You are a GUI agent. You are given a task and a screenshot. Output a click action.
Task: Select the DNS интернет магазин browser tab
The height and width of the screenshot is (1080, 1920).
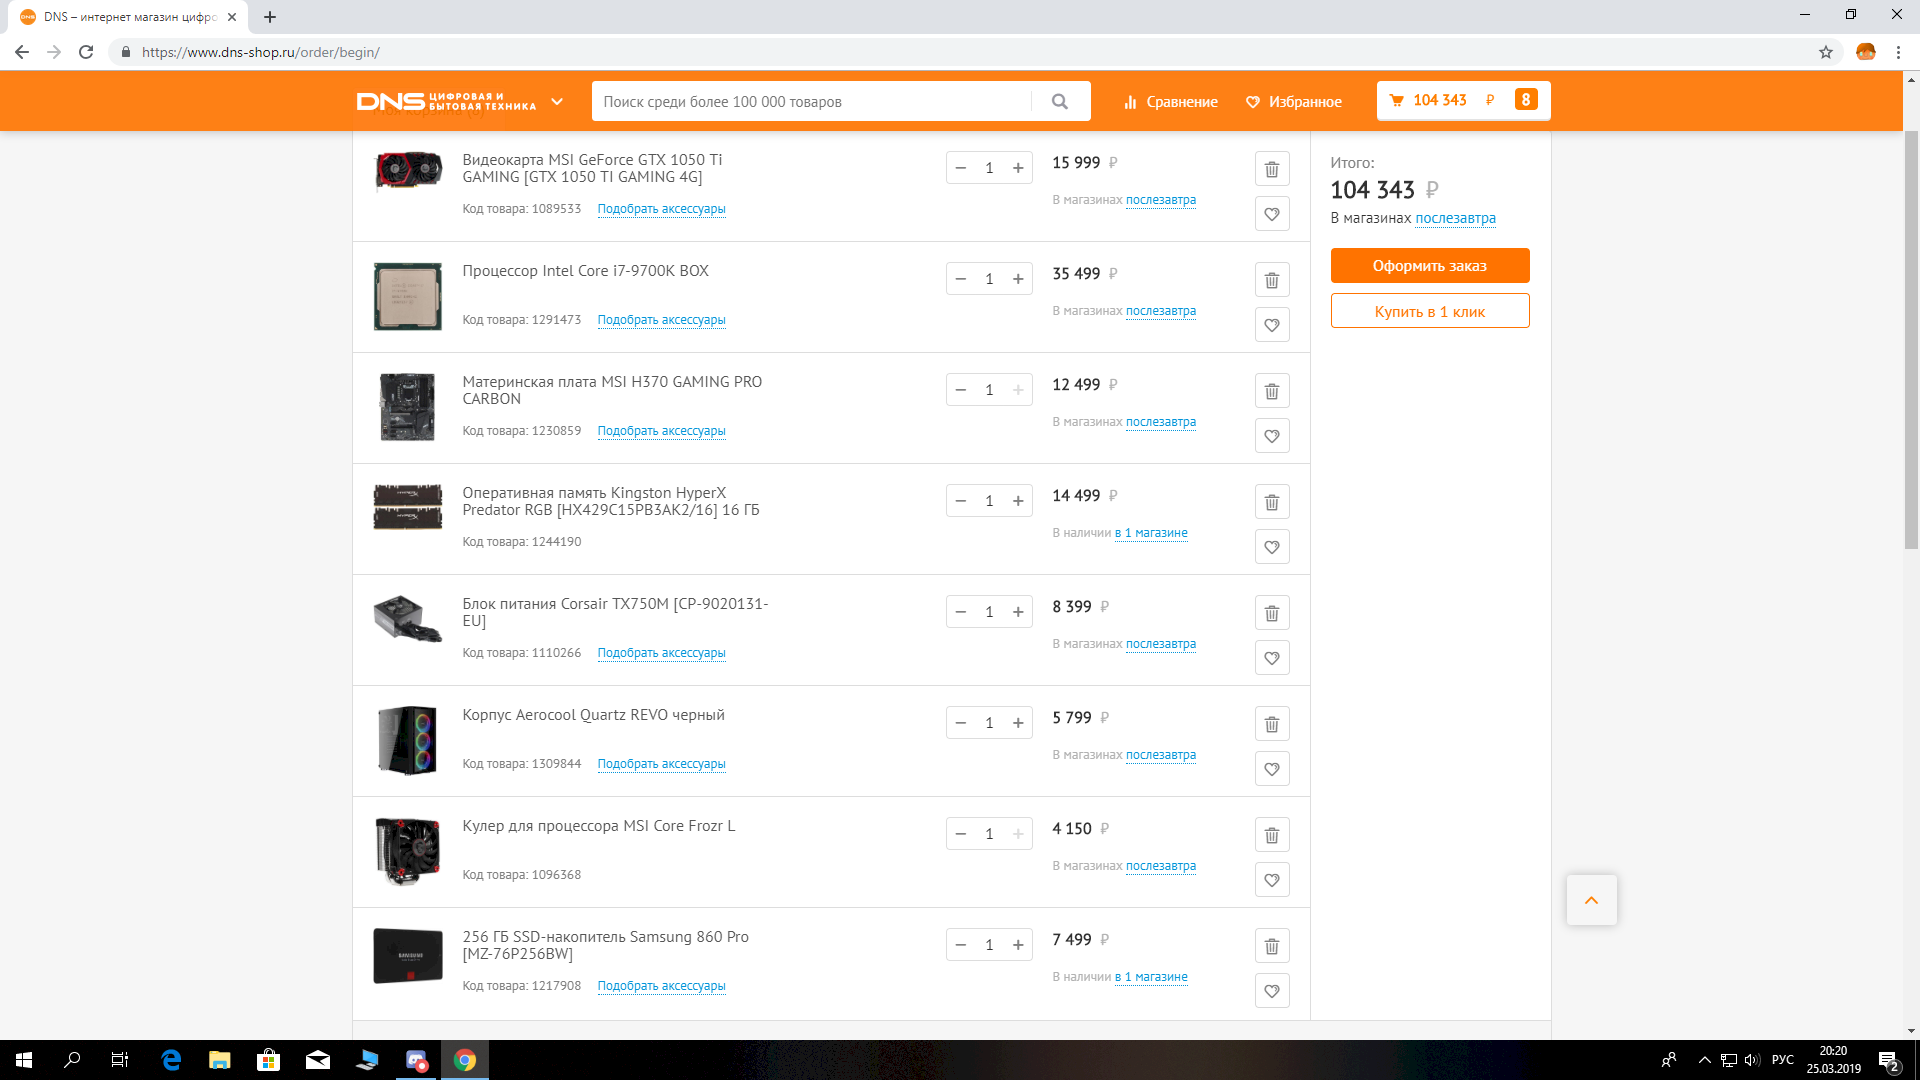pos(129,17)
